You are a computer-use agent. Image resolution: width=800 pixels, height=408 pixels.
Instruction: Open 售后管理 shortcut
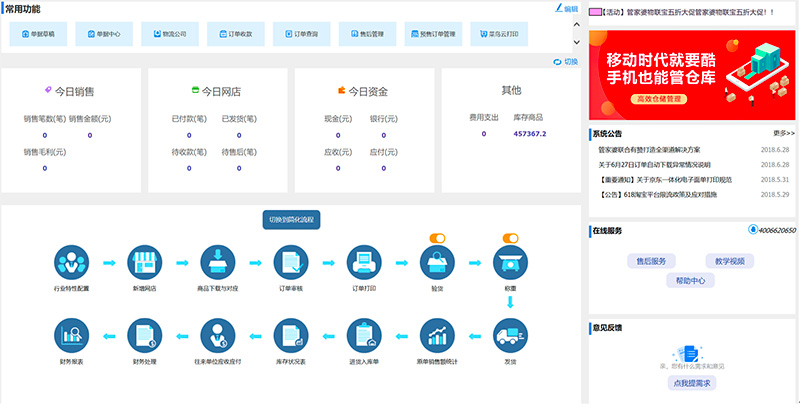[x=367, y=34]
